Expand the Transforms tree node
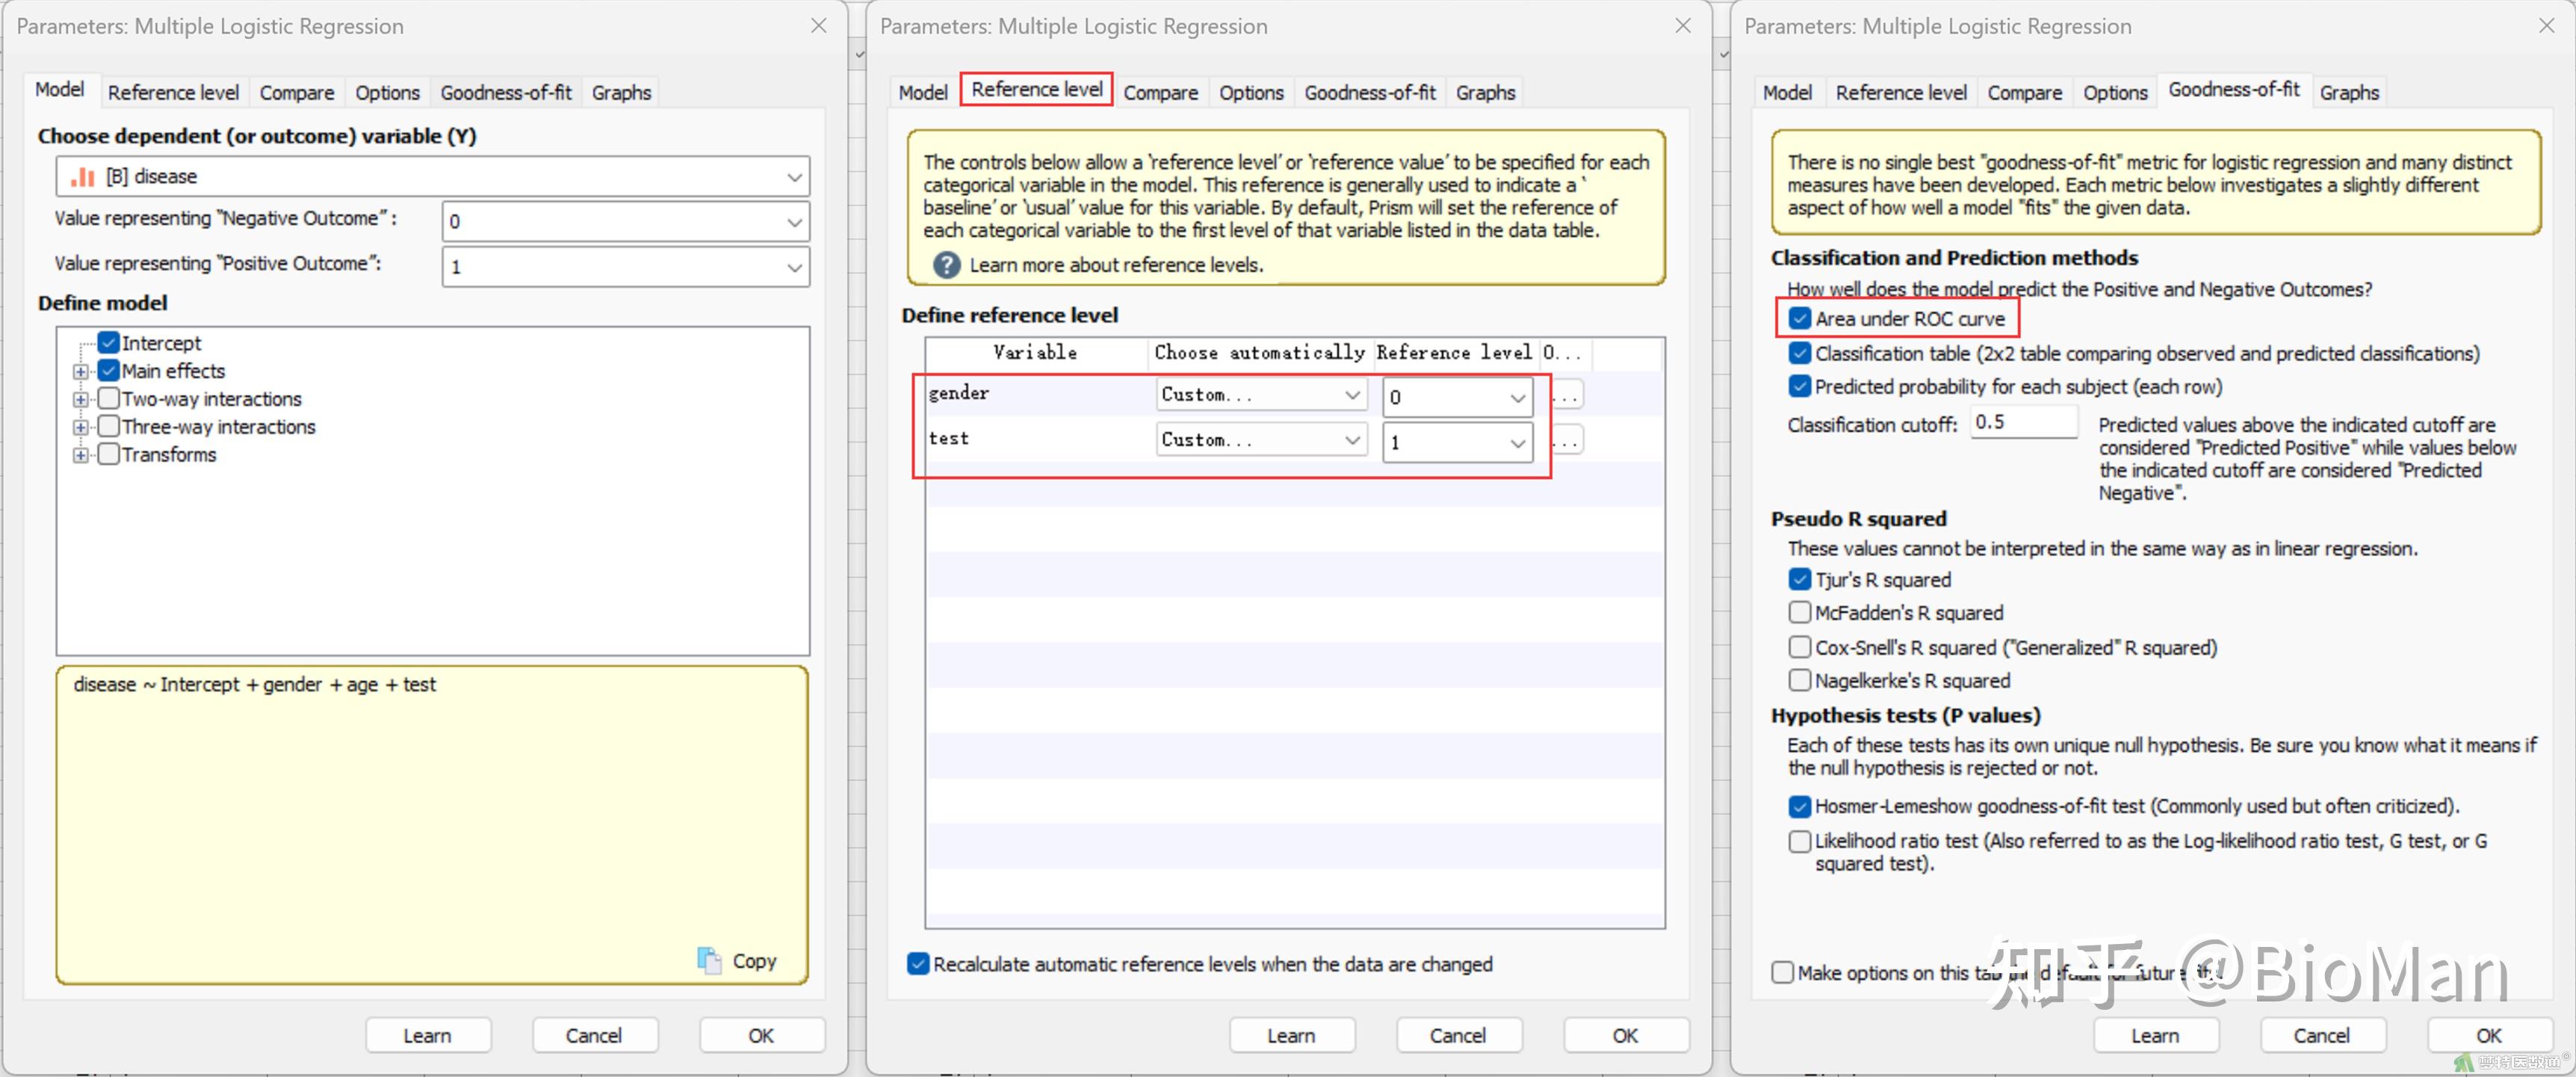 coord(80,455)
